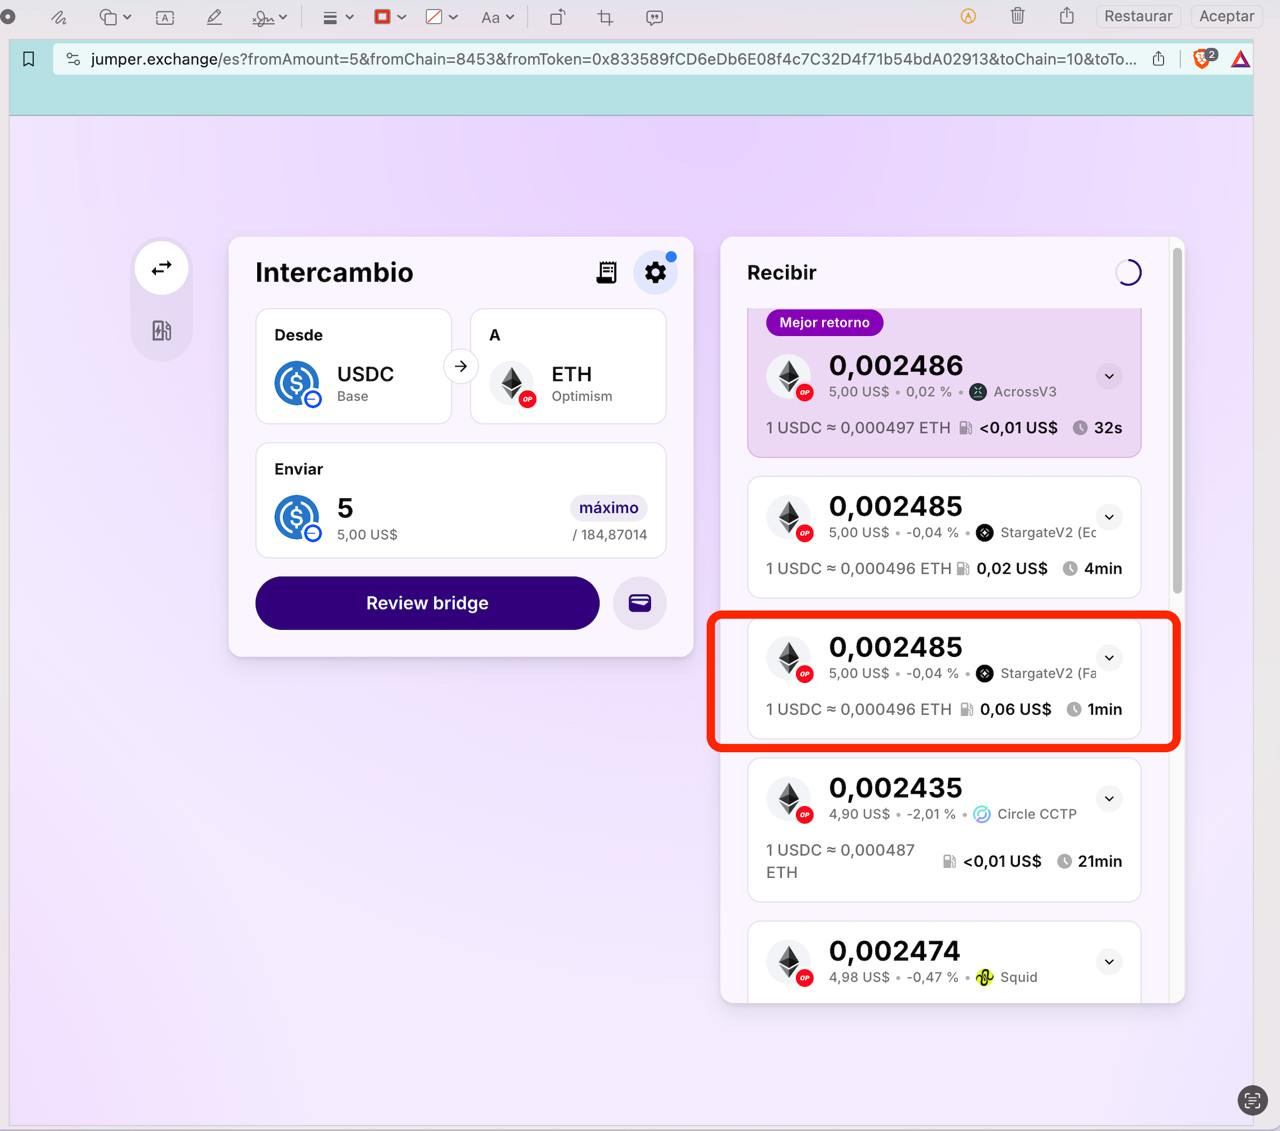Image resolution: width=1280 pixels, height=1131 pixels.
Task: Click the Review bridge button
Action: tap(427, 603)
